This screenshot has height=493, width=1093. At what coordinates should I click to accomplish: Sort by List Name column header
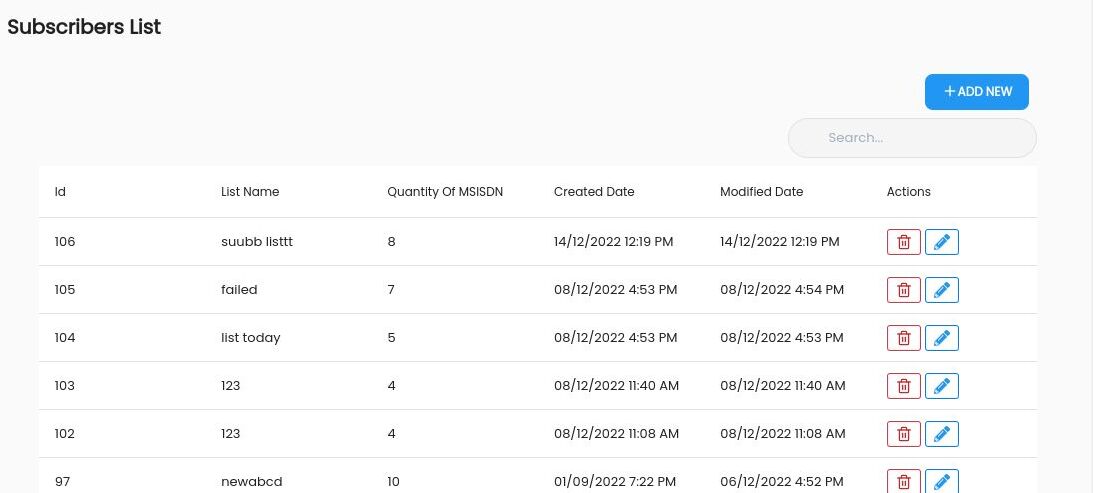pyautogui.click(x=250, y=192)
